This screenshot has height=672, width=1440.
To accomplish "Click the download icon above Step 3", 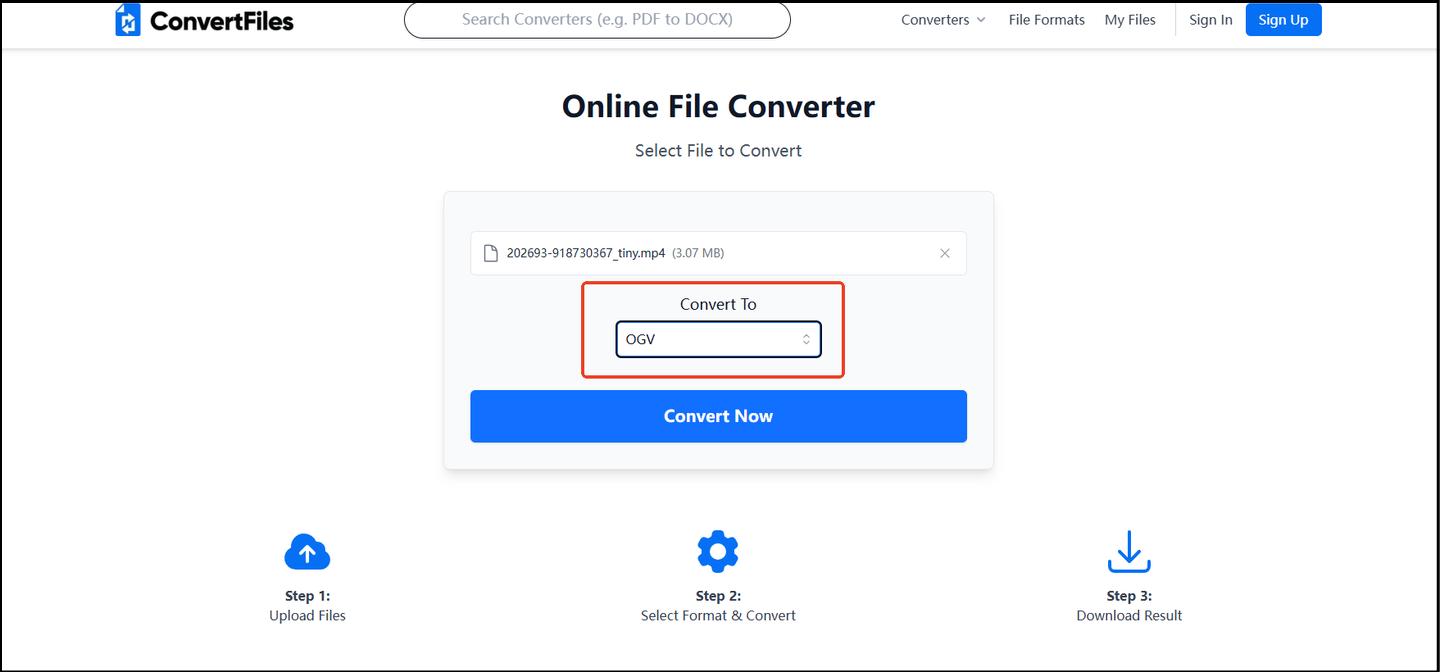I will click(x=1128, y=551).
